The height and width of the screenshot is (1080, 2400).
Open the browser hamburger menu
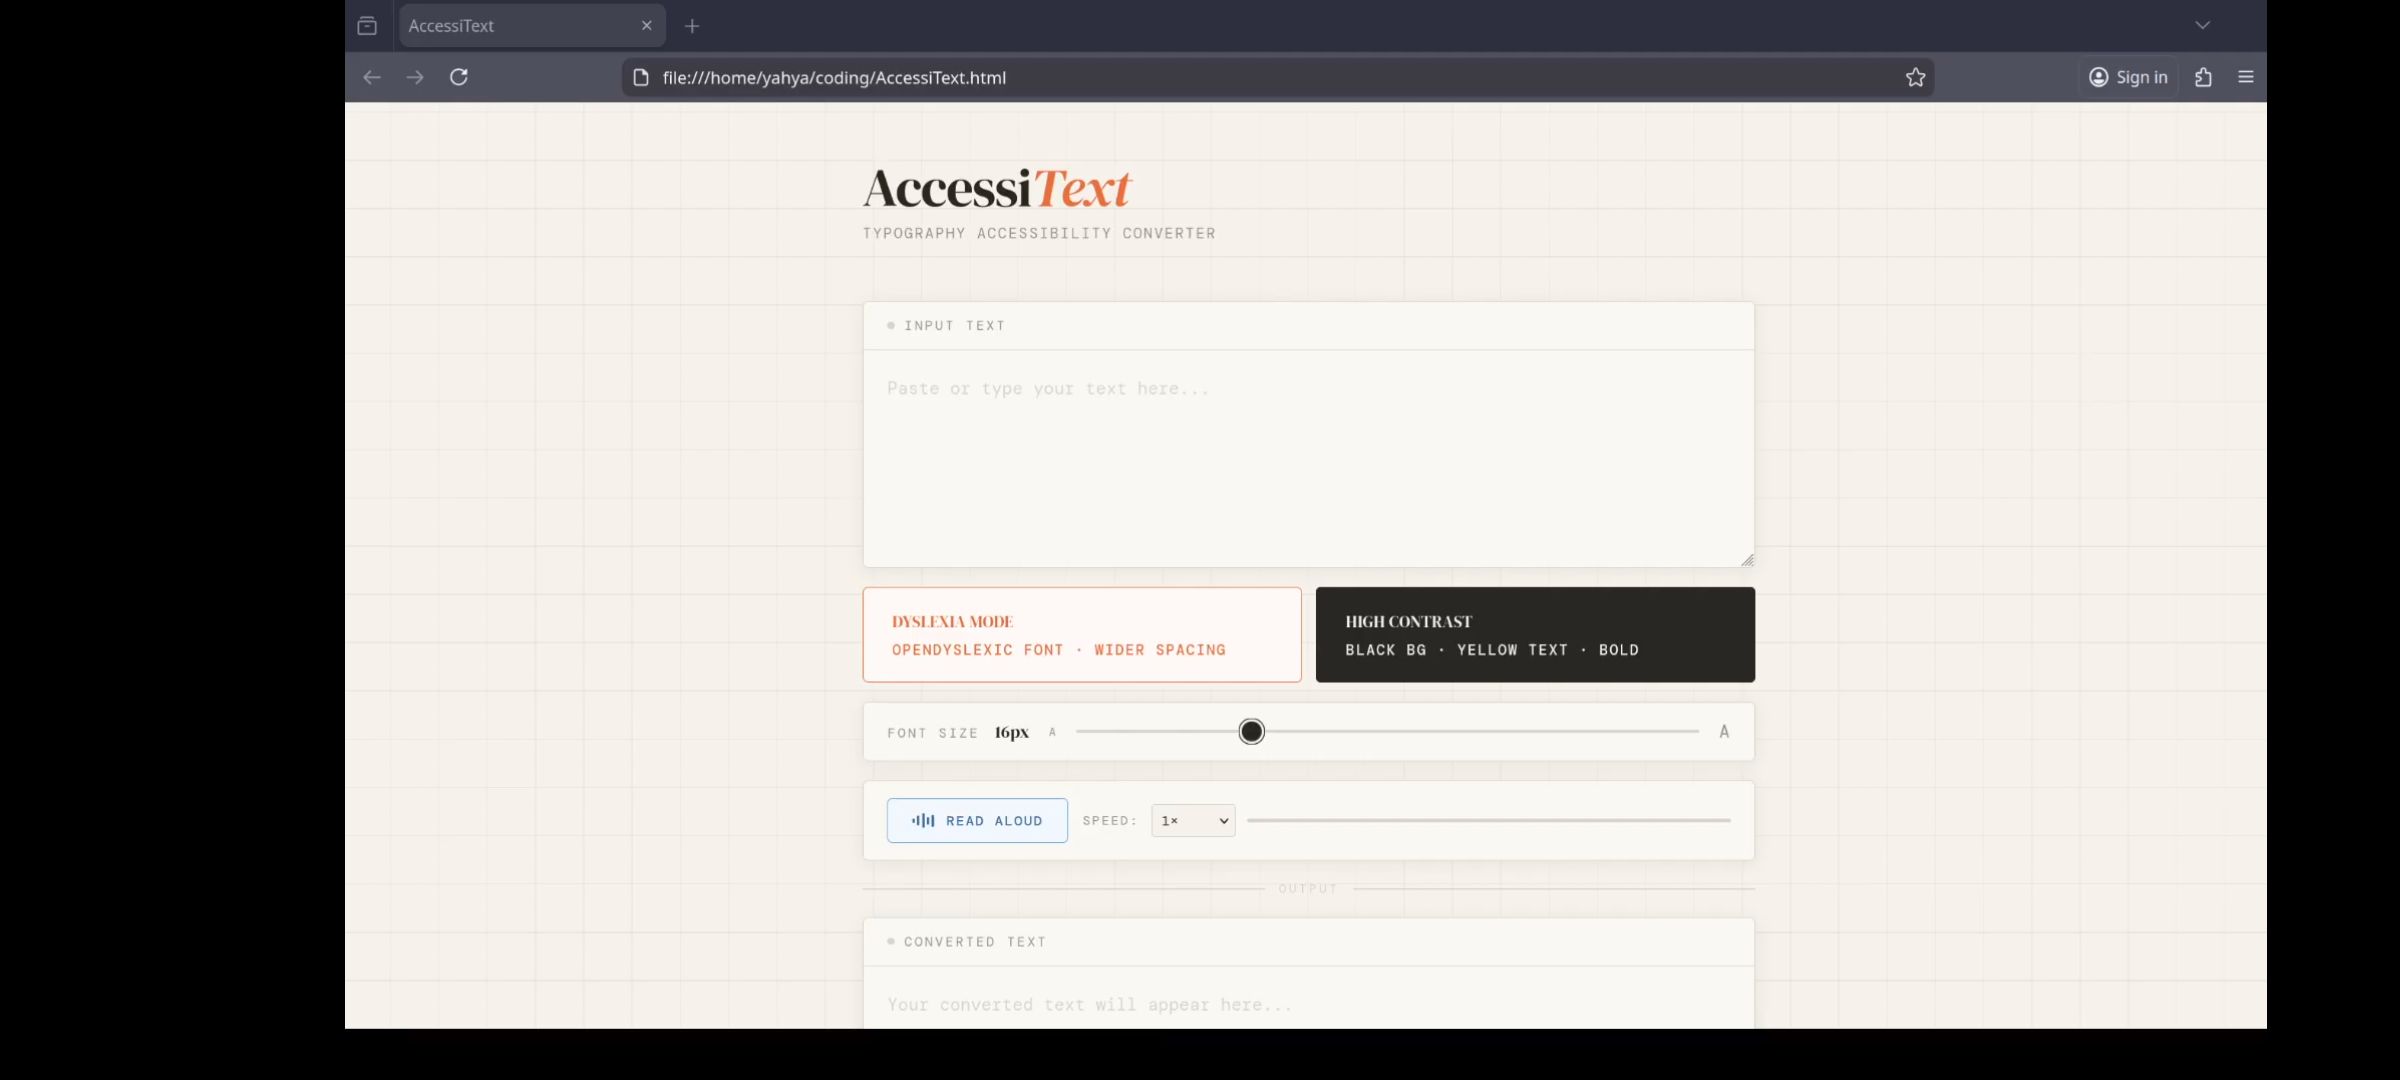pyautogui.click(x=2246, y=77)
